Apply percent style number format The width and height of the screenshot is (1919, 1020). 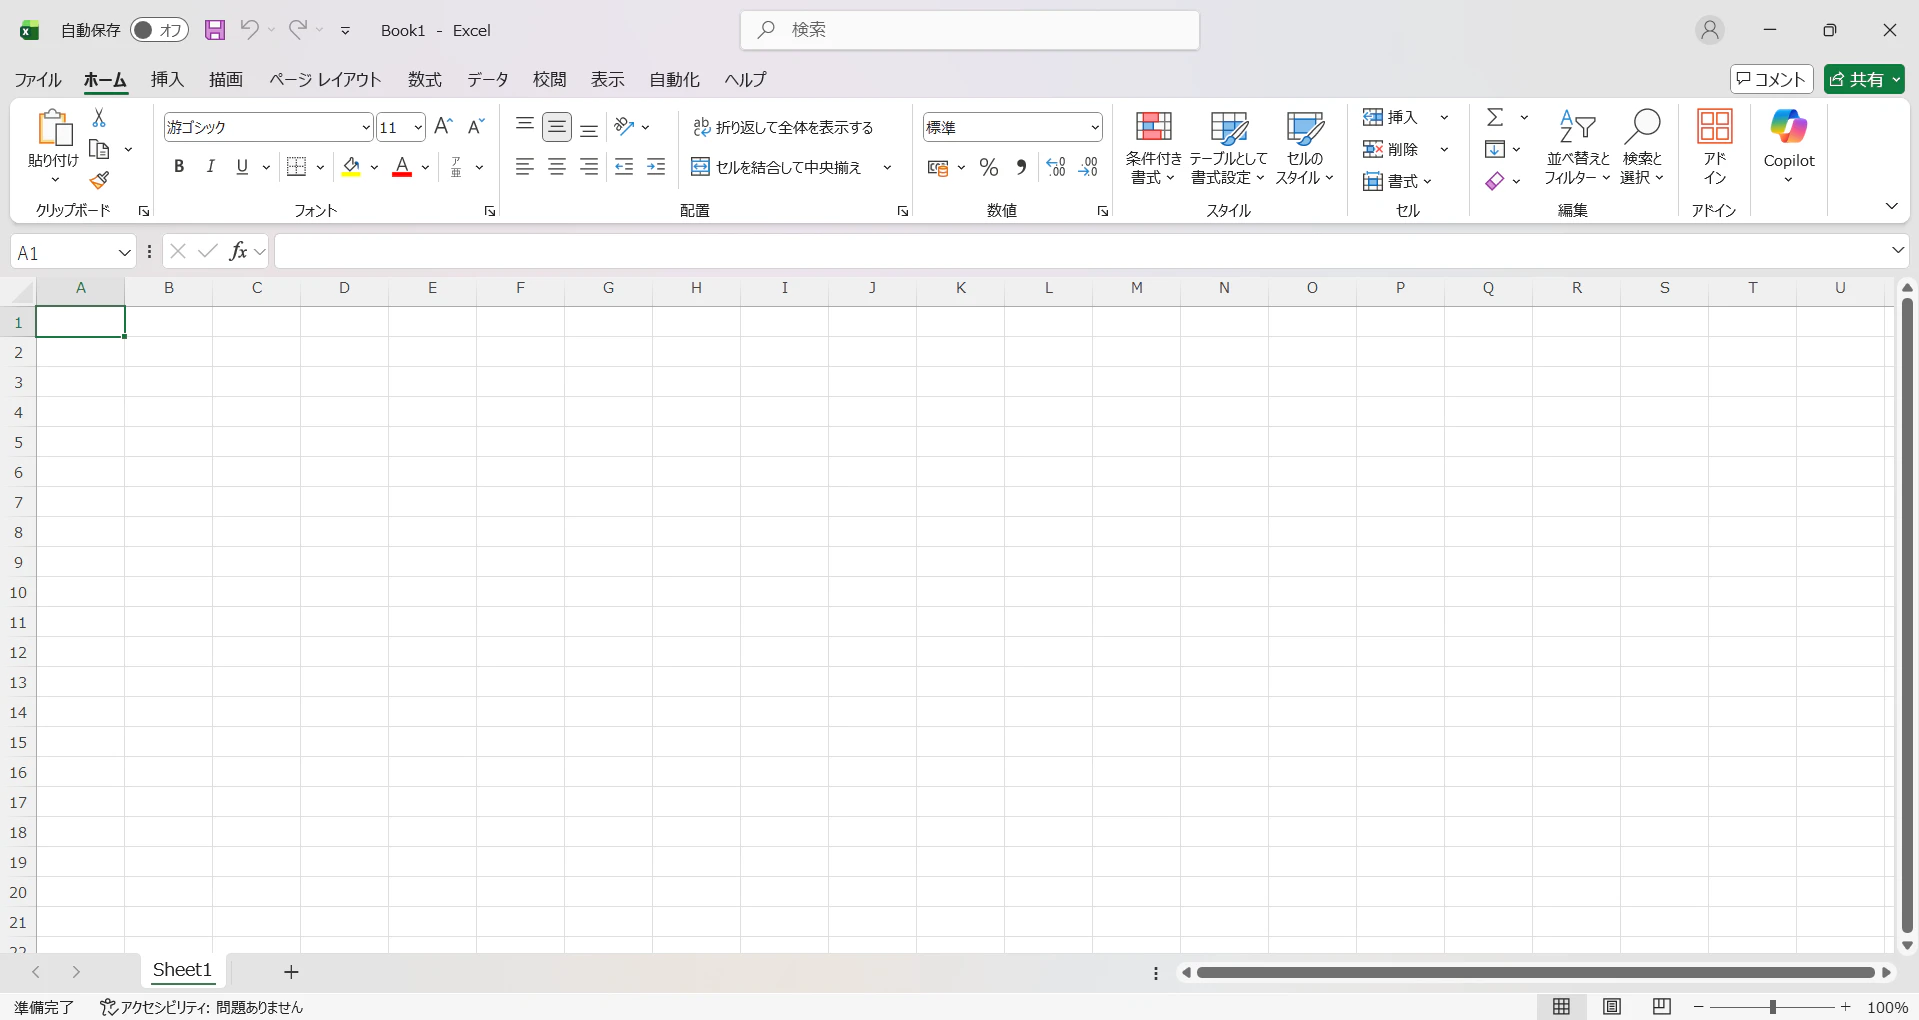pyautogui.click(x=989, y=167)
